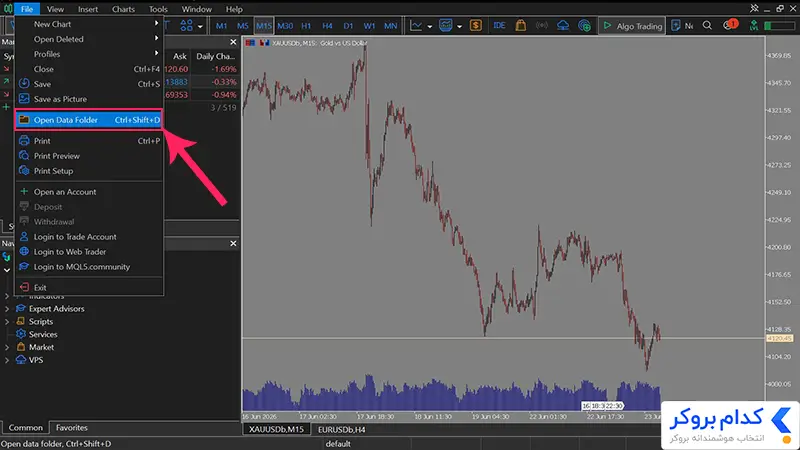
Task: Switch chart to H4 timeframe
Action: 327,26
